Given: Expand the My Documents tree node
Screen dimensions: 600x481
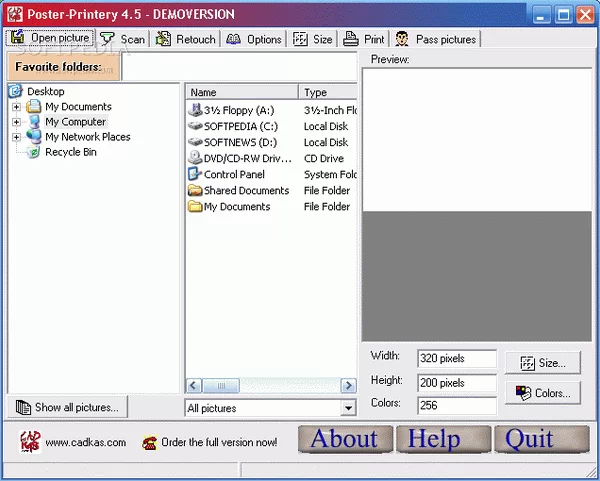Looking at the screenshot, I should 16,107.
